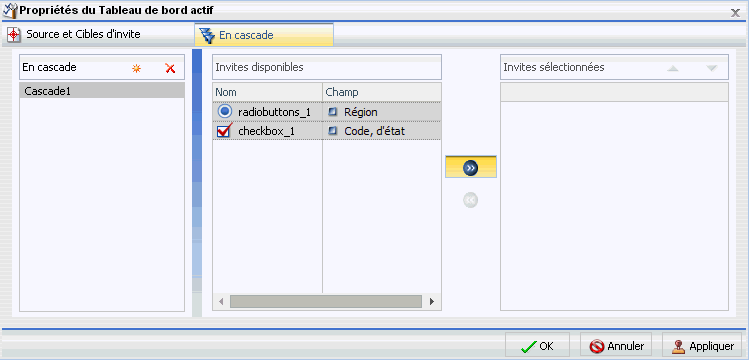Image resolution: width=749 pixels, height=360 pixels.
Task: Select the checkbox_1 checkbox icon
Action: tap(224, 130)
